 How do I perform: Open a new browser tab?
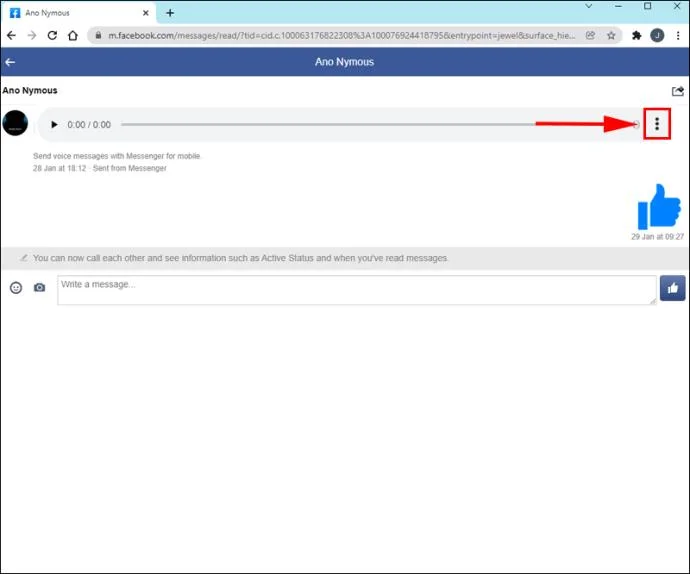tap(170, 13)
